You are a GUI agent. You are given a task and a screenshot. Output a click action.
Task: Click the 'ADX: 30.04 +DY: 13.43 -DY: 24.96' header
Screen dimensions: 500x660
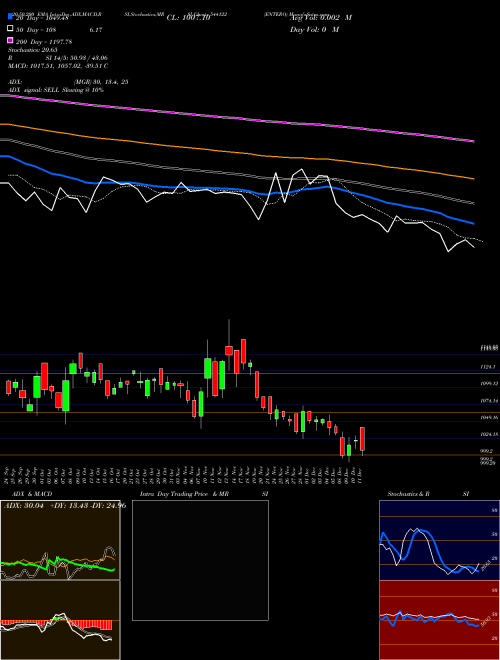(65, 506)
